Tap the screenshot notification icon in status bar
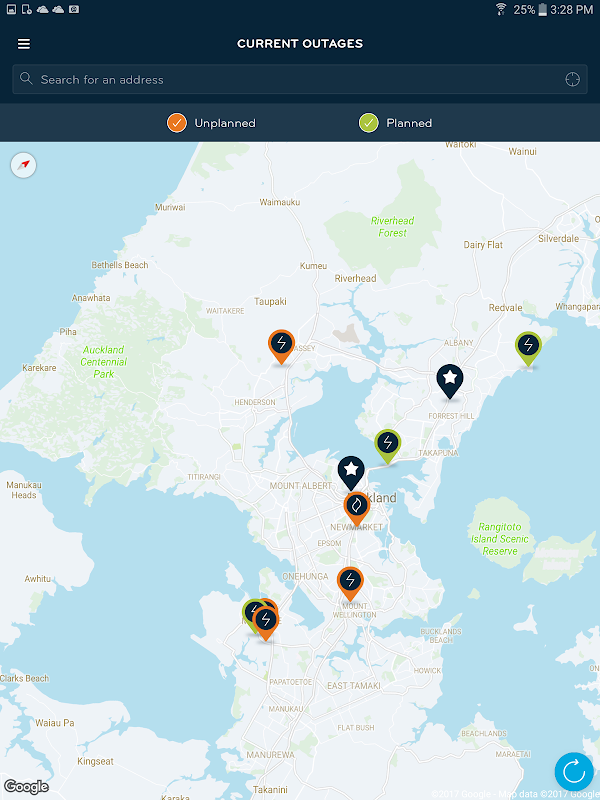600x800 pixels. (x=11, y=9)
